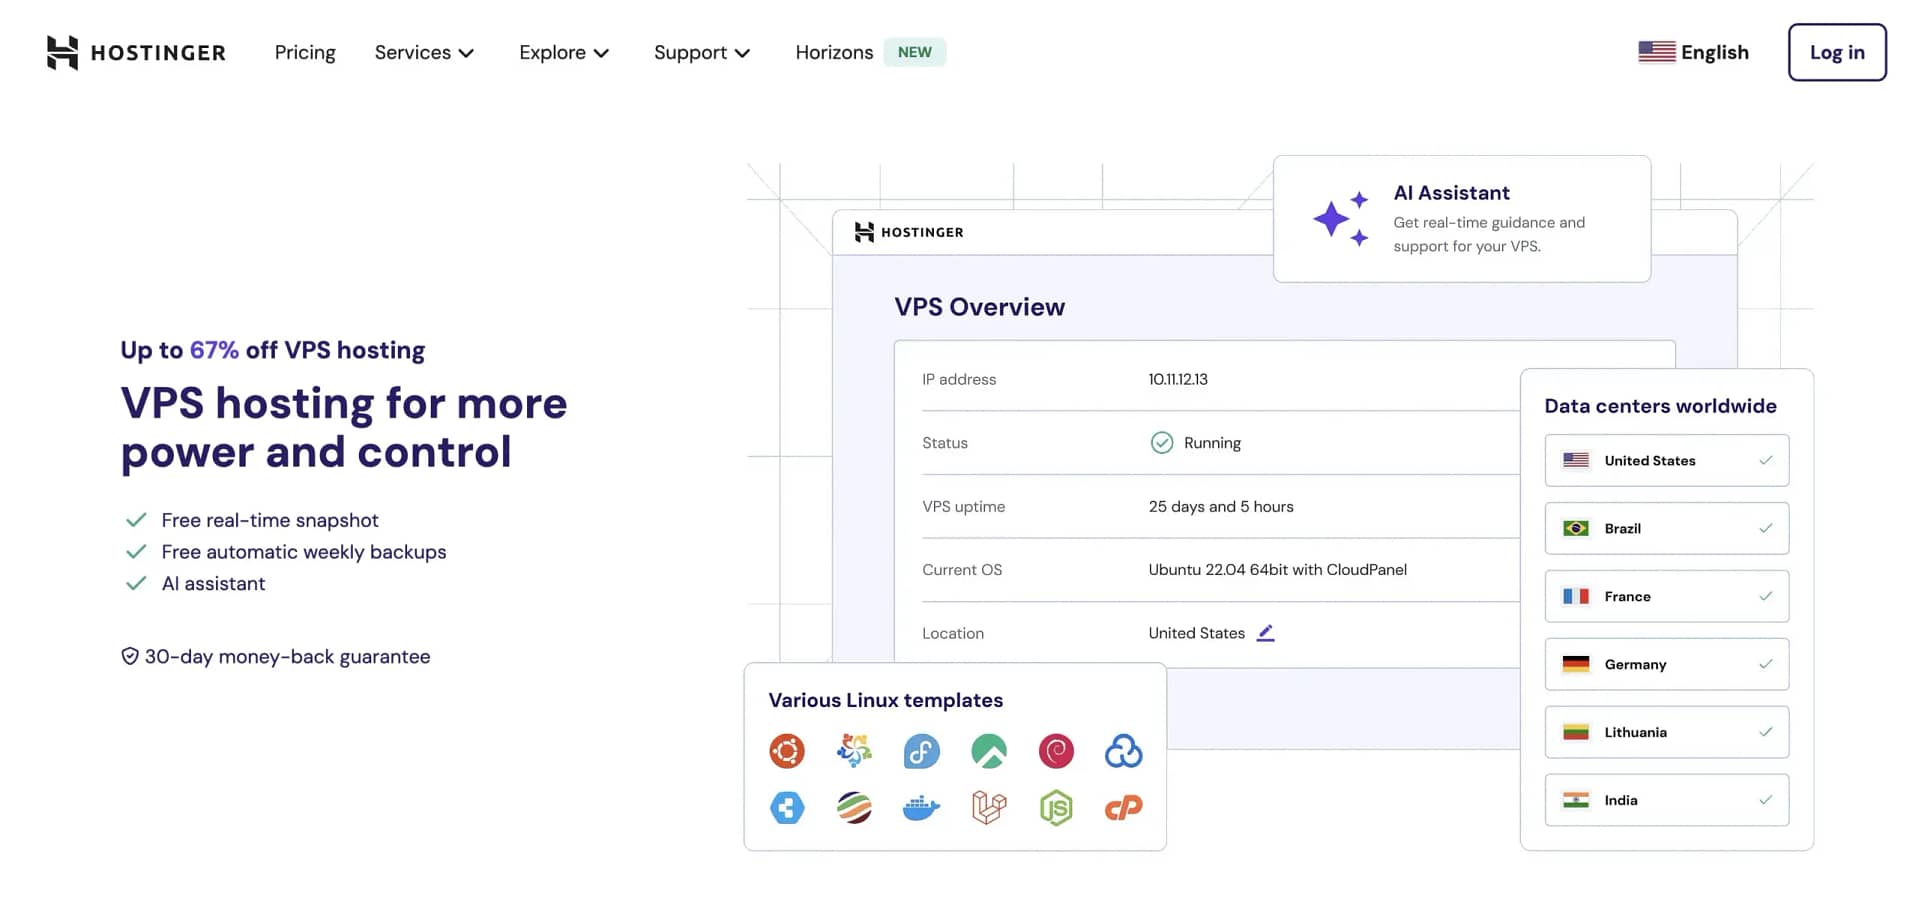Click the Docker whale icon
This screenshot has width=1919, height=920.
coord(921,807)
